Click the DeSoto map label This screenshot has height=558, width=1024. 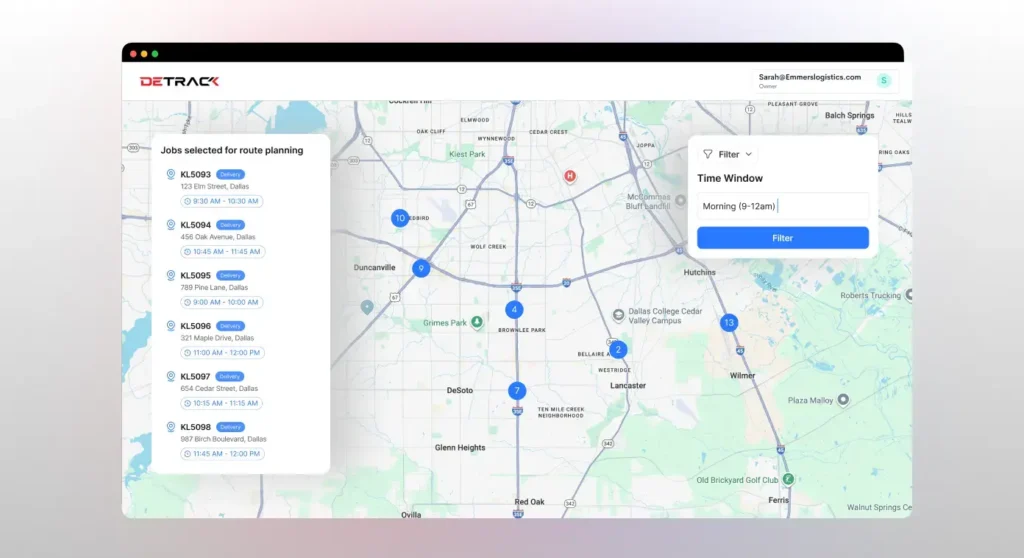click(460, 390)
